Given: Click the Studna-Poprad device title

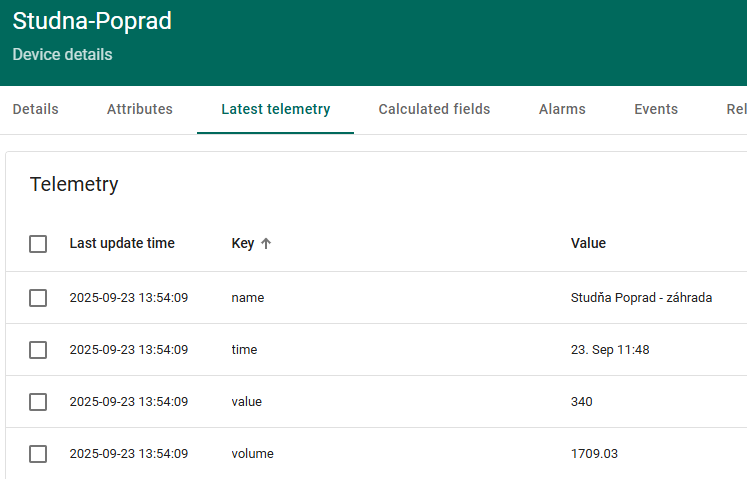Looking at the screenshot, I should tap(92, 21).
